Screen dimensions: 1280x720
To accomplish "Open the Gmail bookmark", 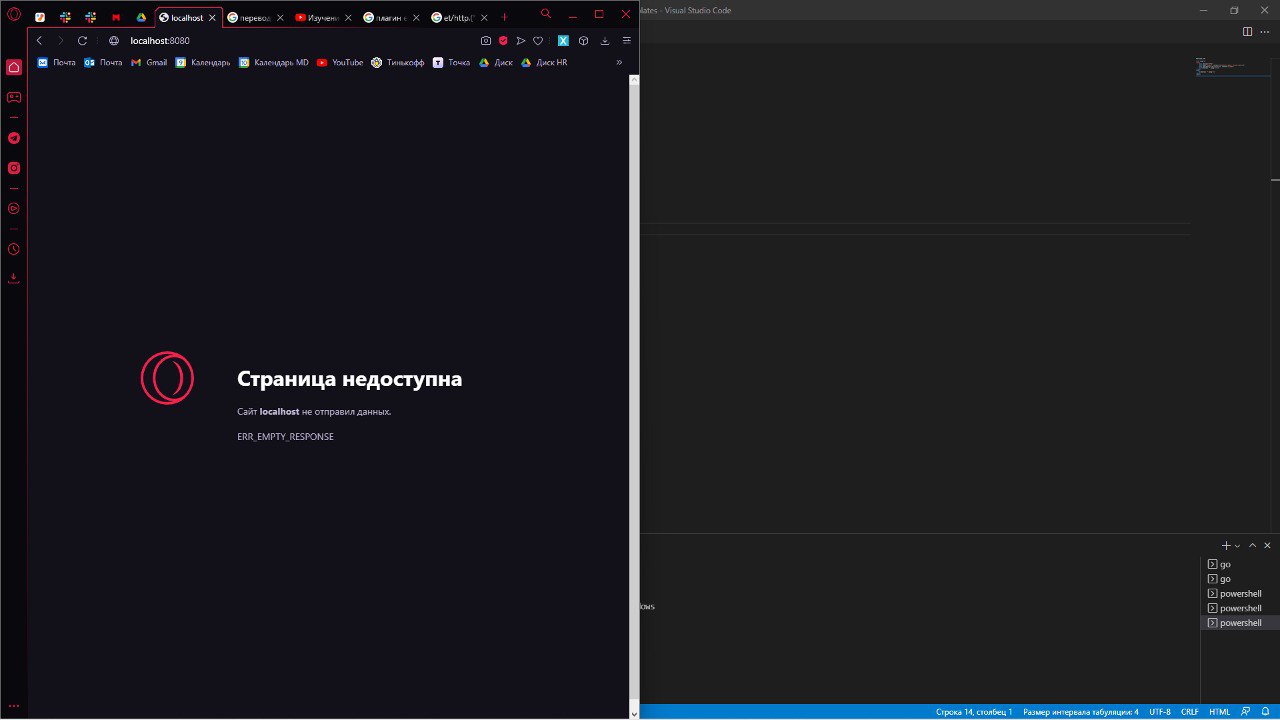I will tap(149, 62).
